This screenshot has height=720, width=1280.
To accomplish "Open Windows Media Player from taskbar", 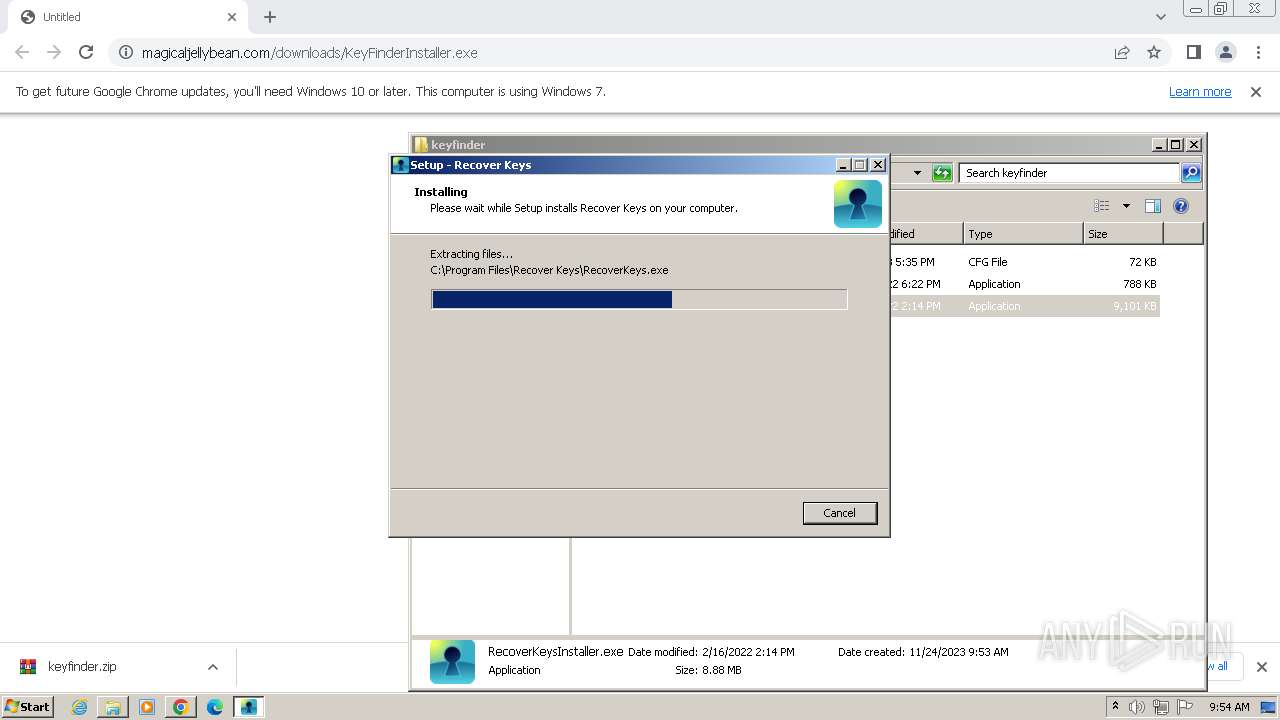I will 147,707.
